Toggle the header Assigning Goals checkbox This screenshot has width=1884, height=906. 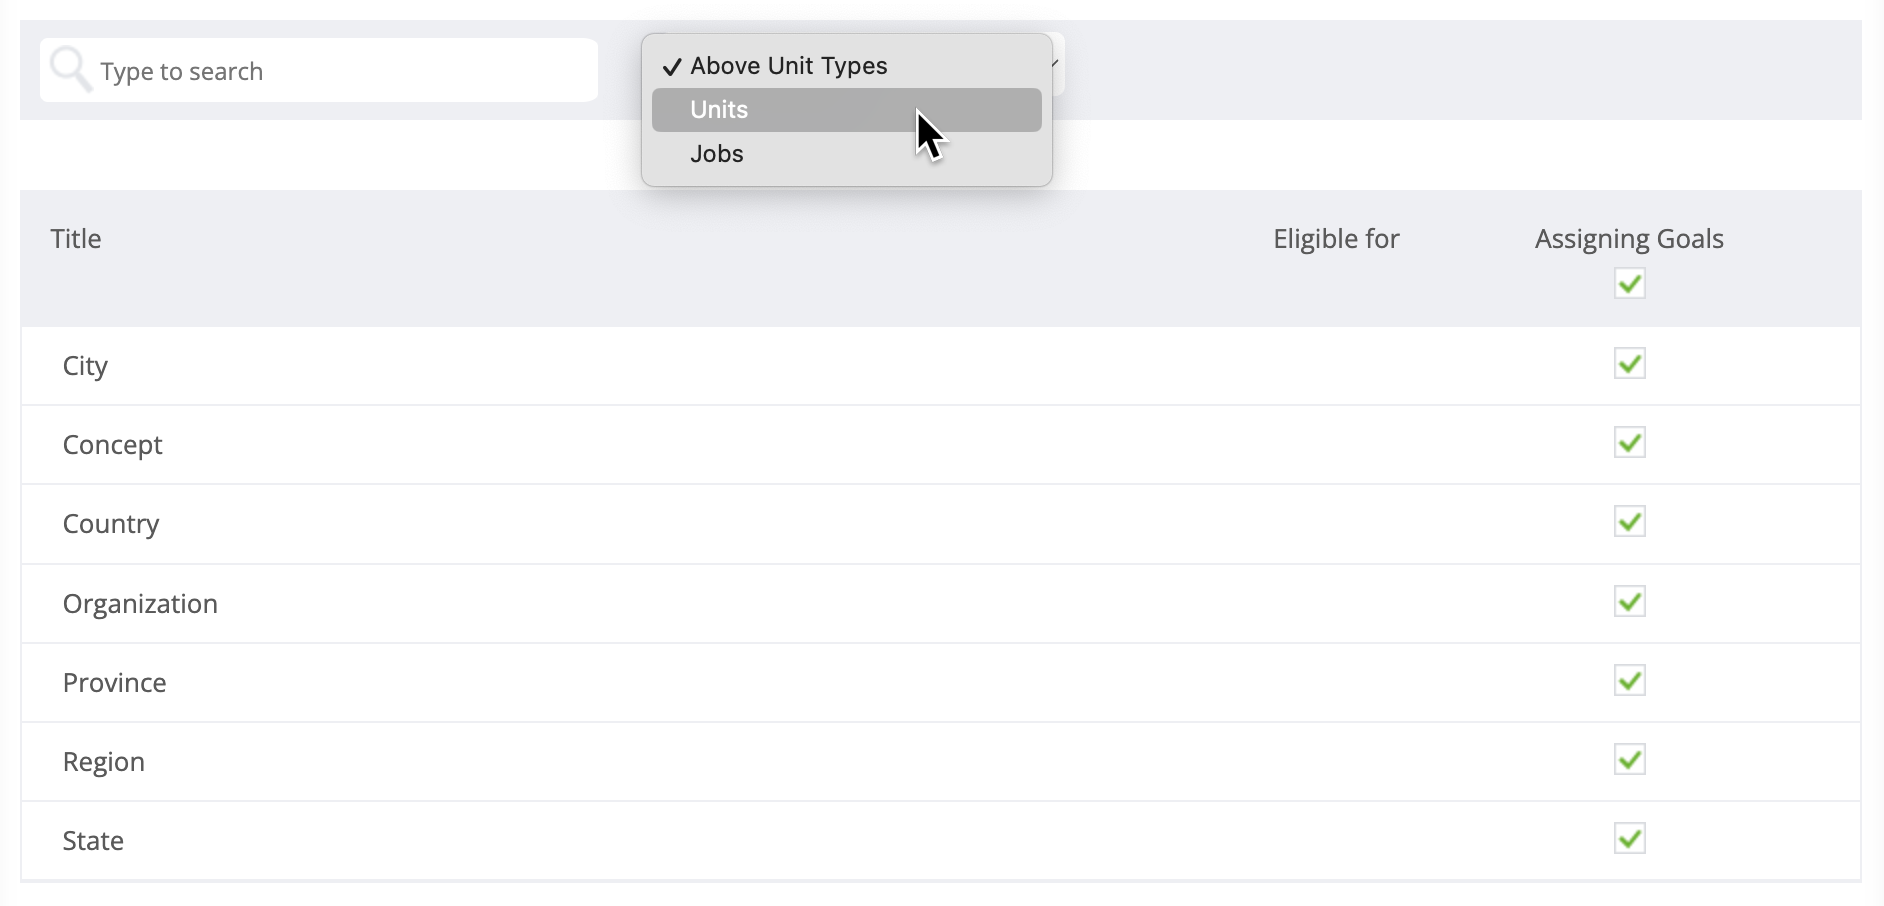point(1630,284)
